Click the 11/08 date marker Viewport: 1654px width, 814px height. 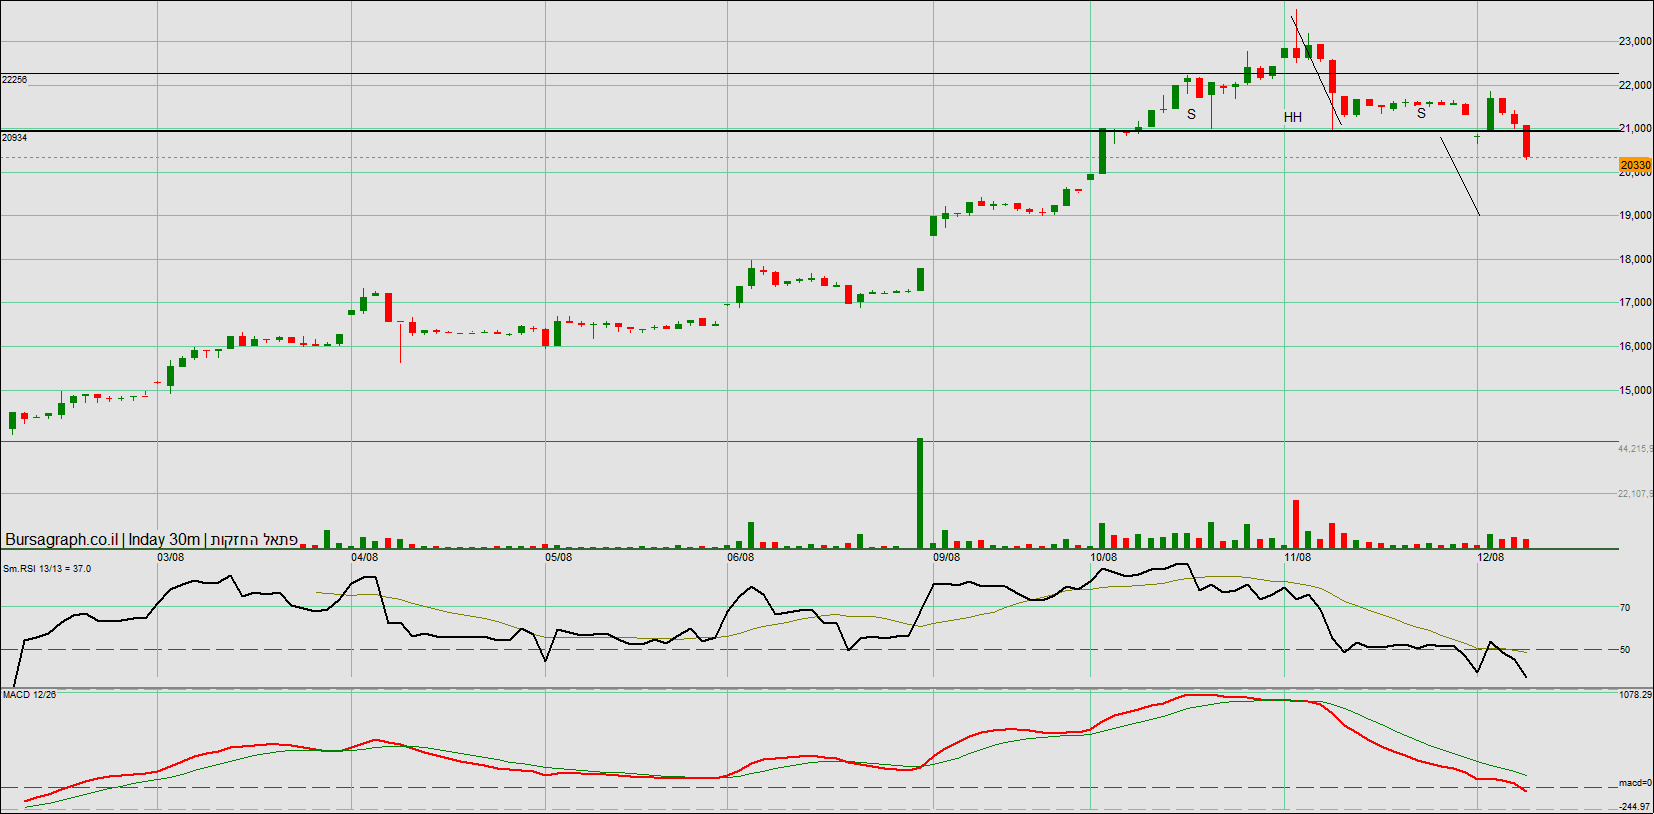[1298, 557]
